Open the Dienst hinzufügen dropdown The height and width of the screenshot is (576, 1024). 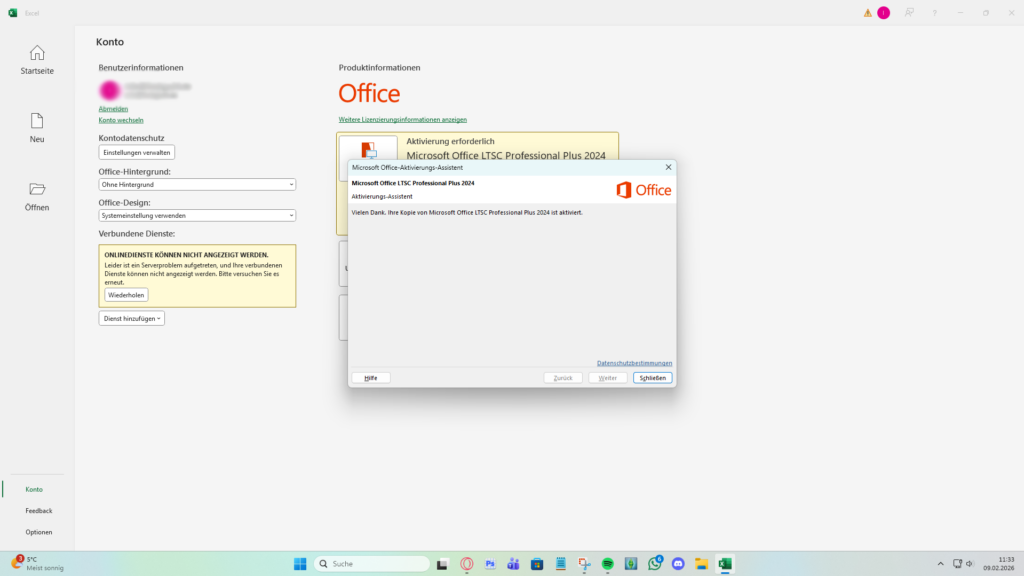[131, 318]
